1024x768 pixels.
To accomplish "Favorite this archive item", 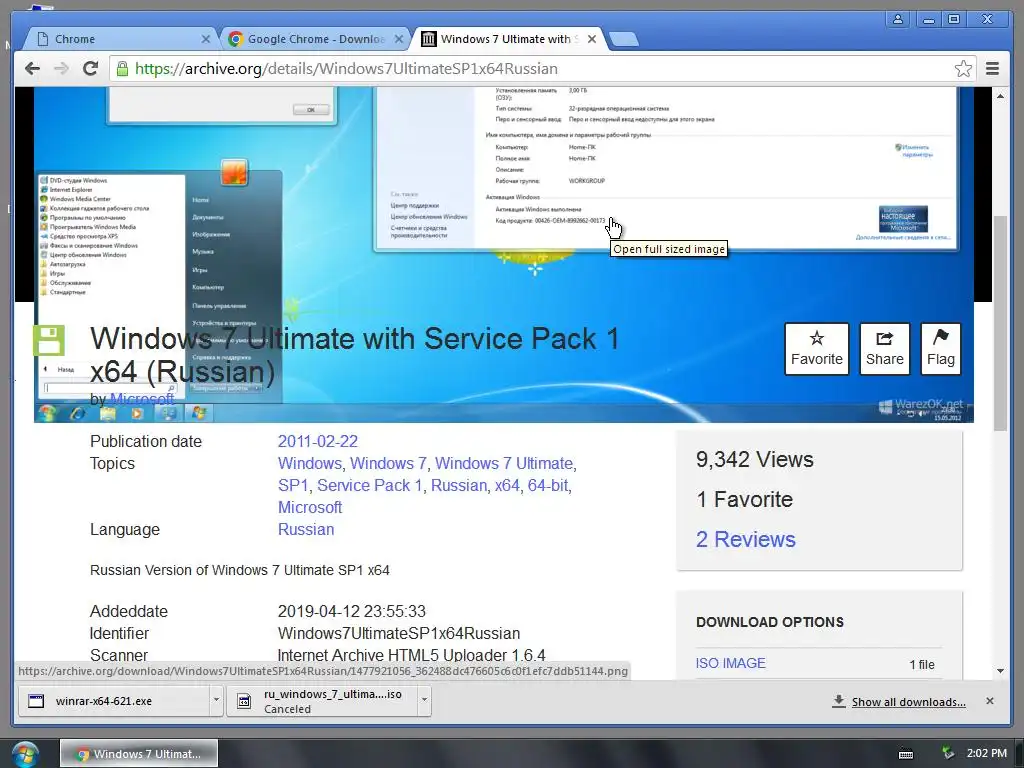I will point(816,349).
